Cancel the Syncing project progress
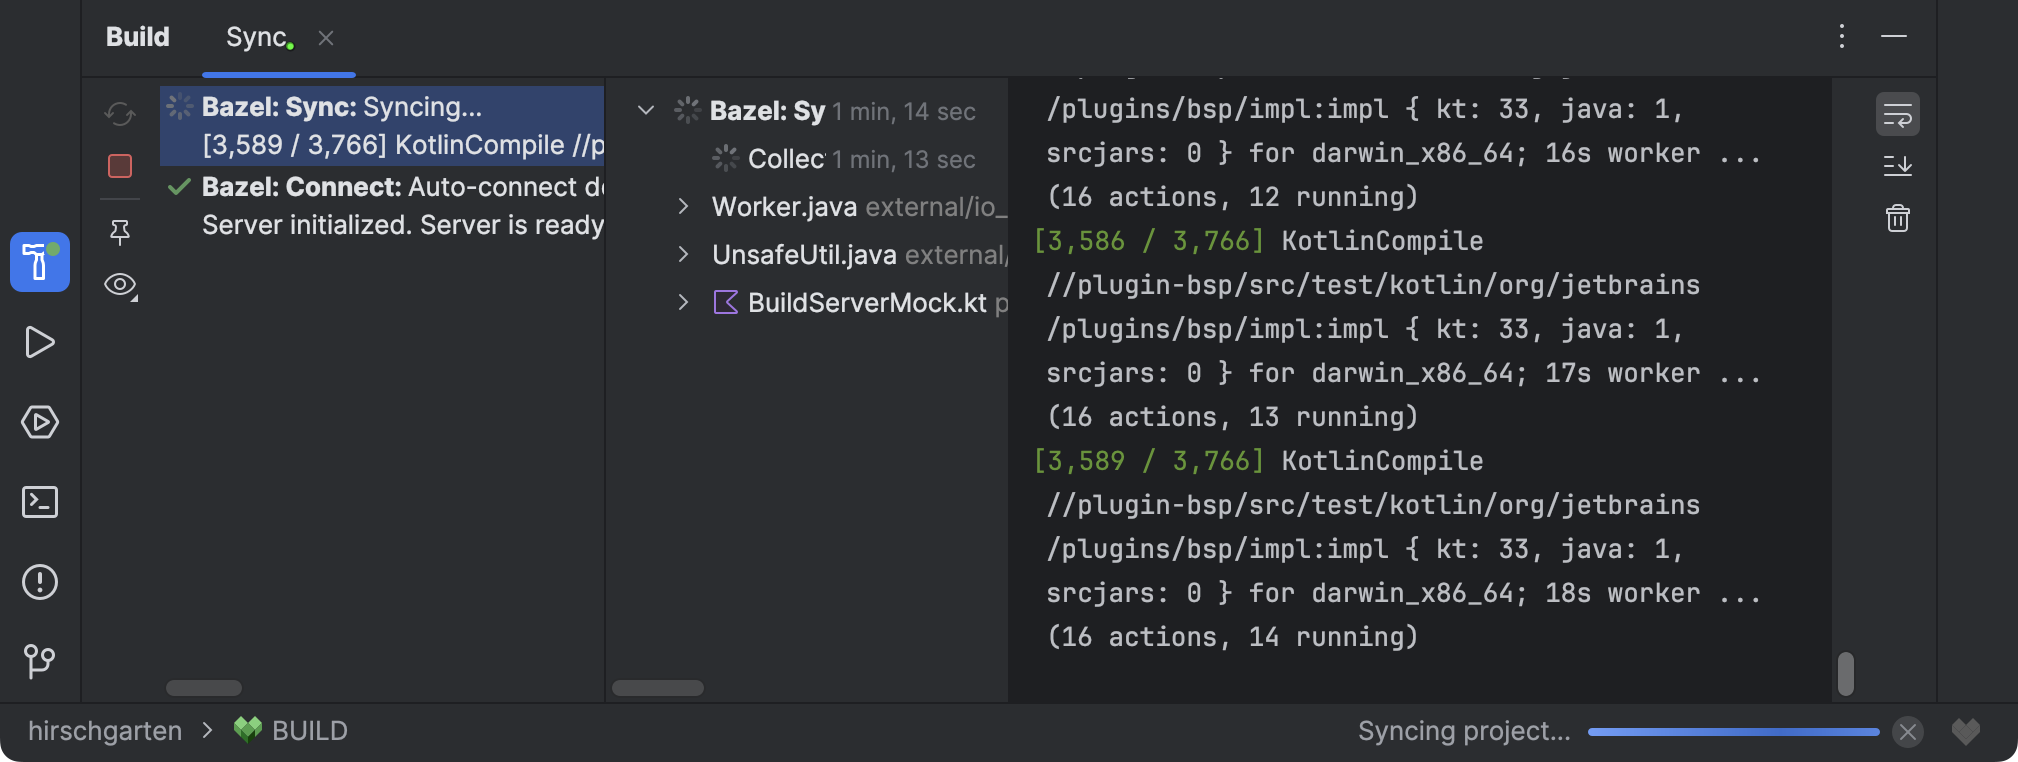The width and height of the screenshot is (2018, 762). coord(1907,732)
